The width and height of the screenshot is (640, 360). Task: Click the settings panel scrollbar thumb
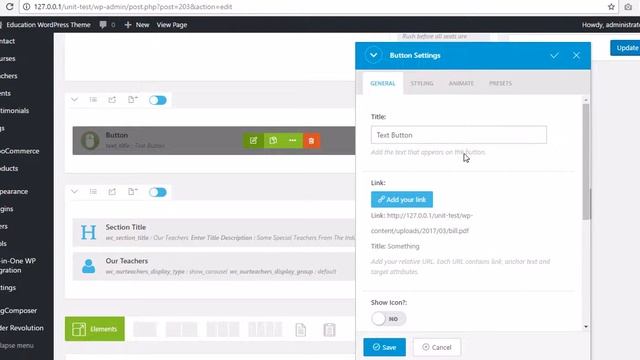(x=586, y=162)
